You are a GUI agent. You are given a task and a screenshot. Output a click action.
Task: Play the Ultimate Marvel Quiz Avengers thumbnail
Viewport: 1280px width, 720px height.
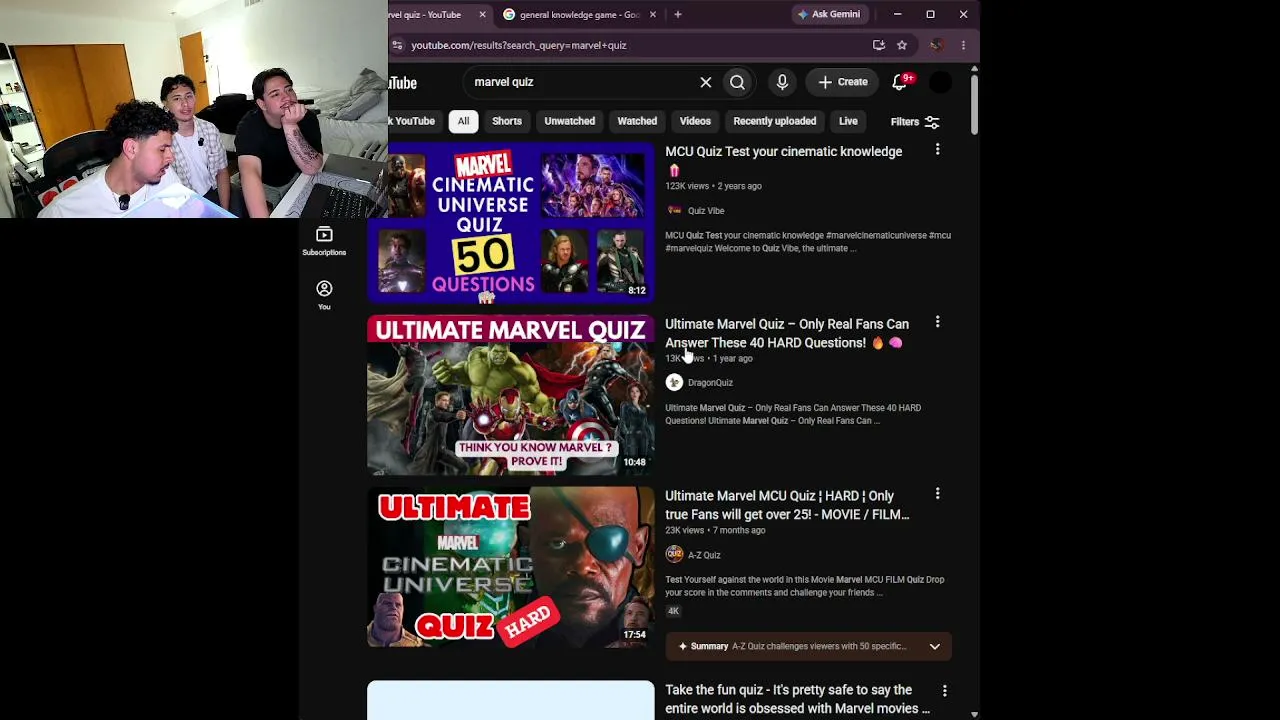coord(511,395)
